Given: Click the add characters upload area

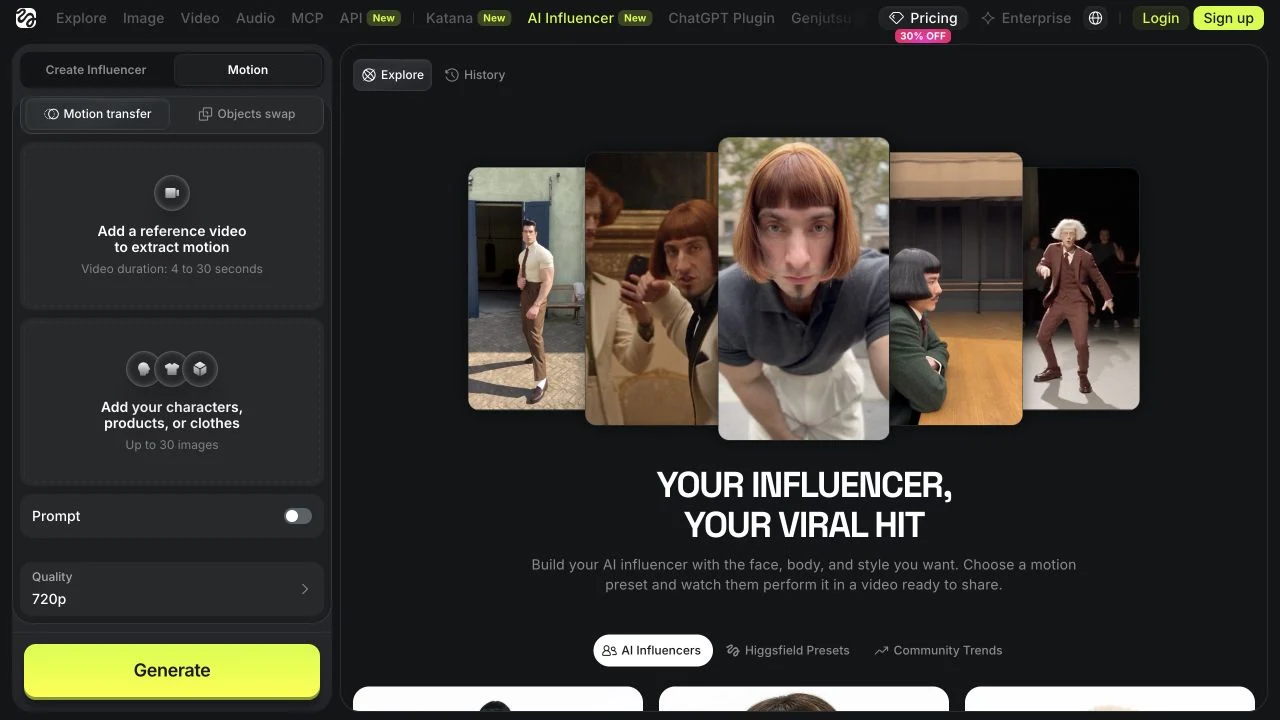Looking at the screenshot, I should (x=172, y=402).
